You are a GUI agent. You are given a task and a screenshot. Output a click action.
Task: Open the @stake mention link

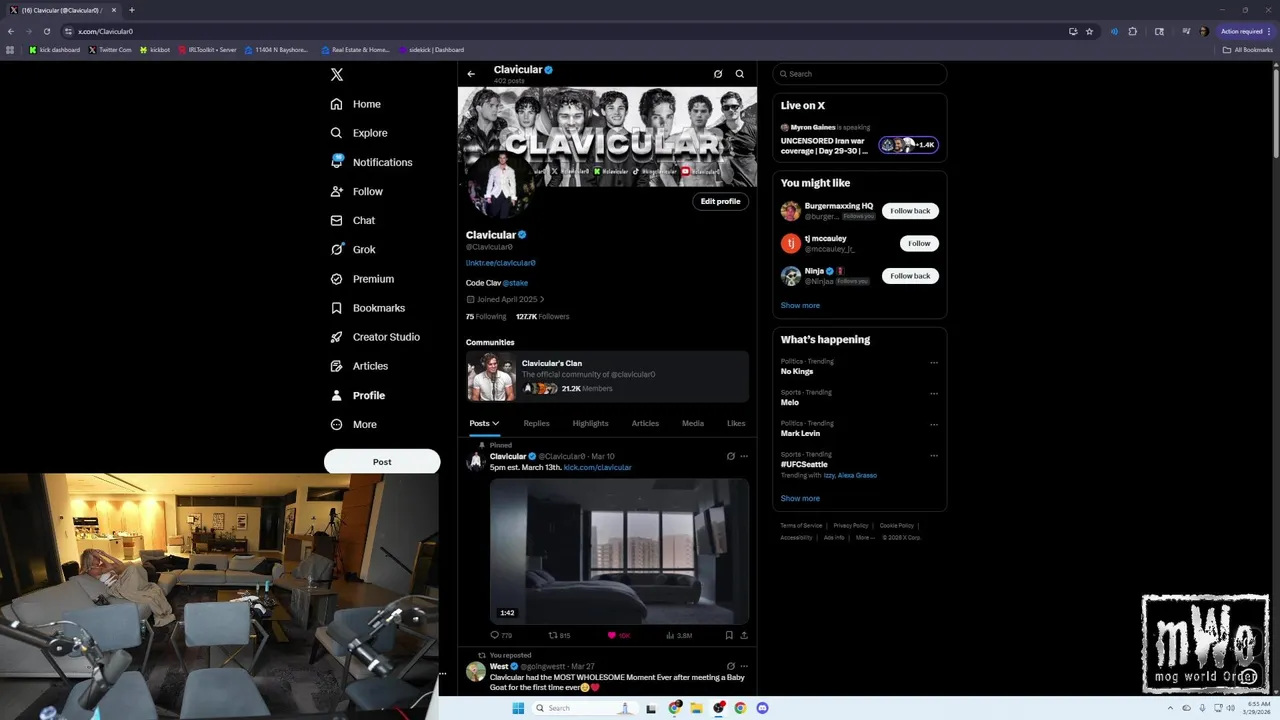515,283
